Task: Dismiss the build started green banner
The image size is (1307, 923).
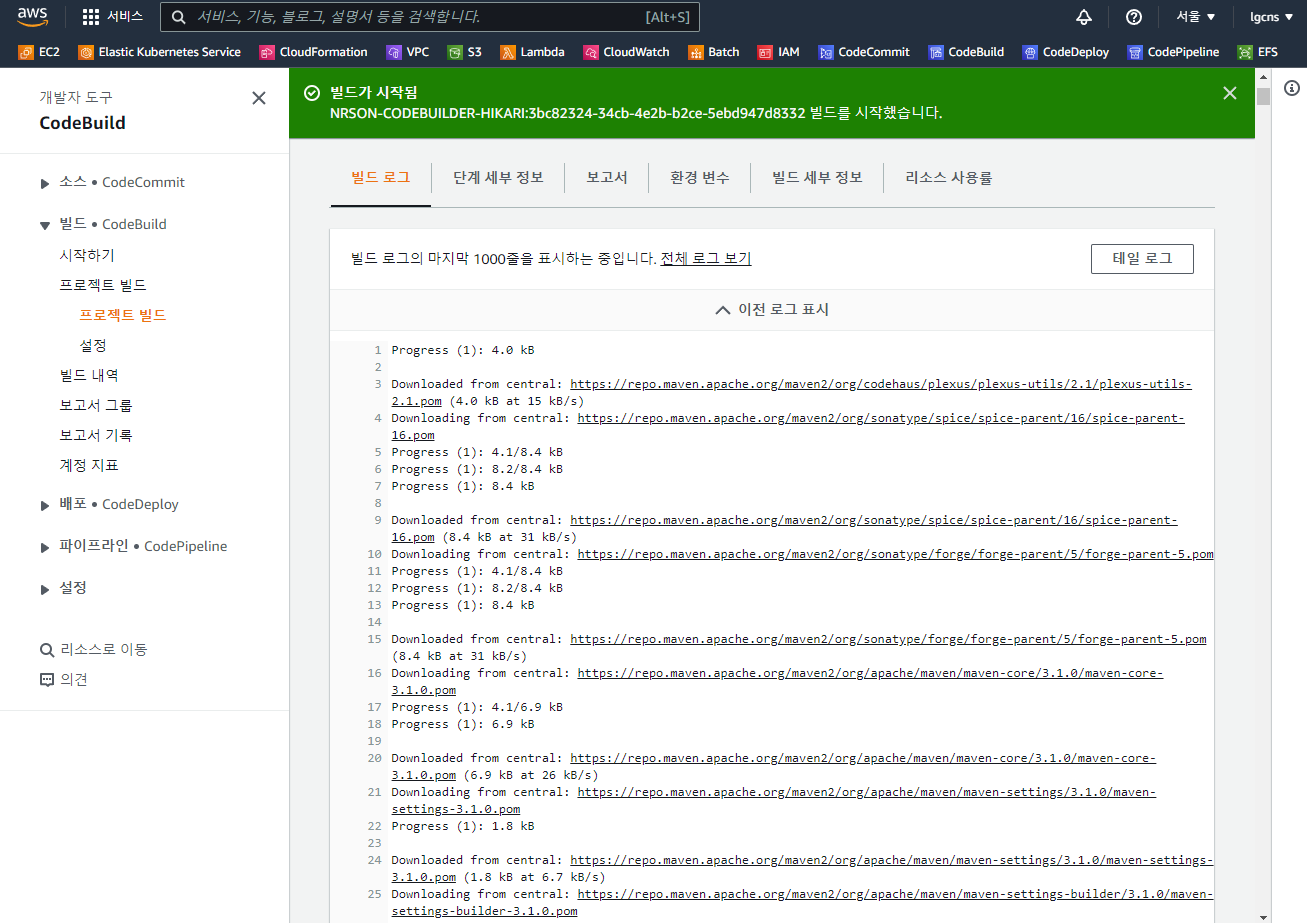Action: coord(1230,93)
